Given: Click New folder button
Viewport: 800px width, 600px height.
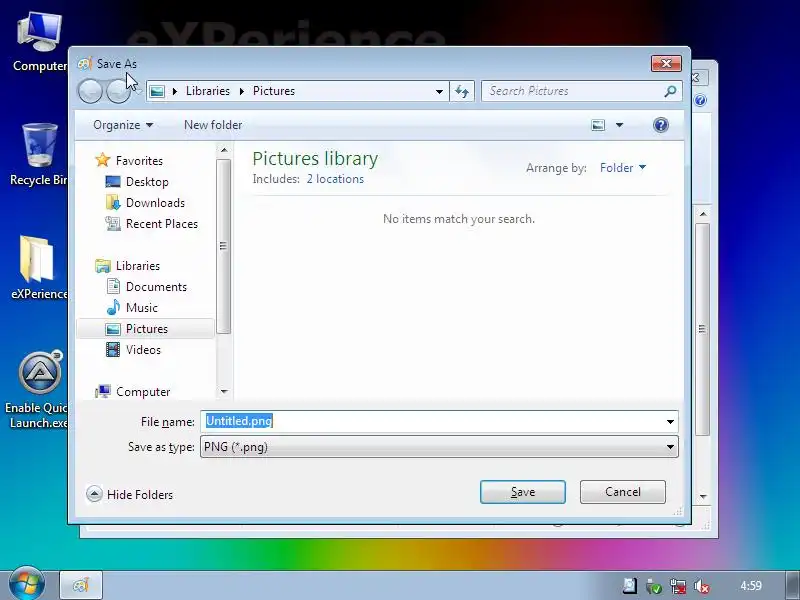Looking at the screenshot, I should pos(213,125).
